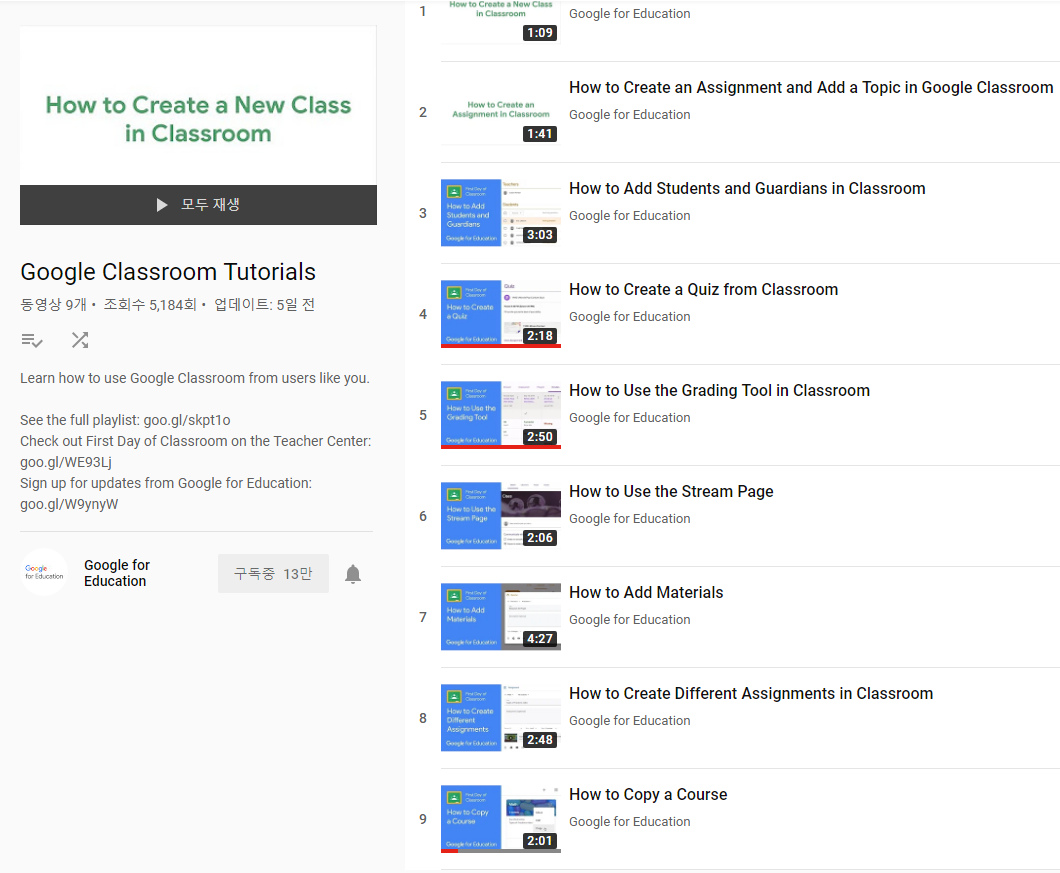Screen dimensions: 1060x873
Task: Click the thumbnail of video 2 with duration 1:41
Action: tap(501, 112)
